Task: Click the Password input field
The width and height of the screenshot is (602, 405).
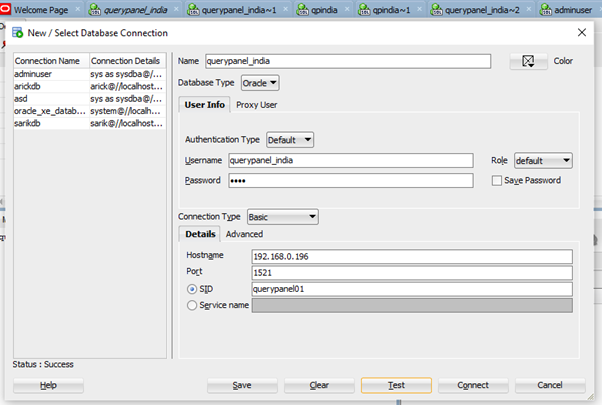Action: point(351,180)
